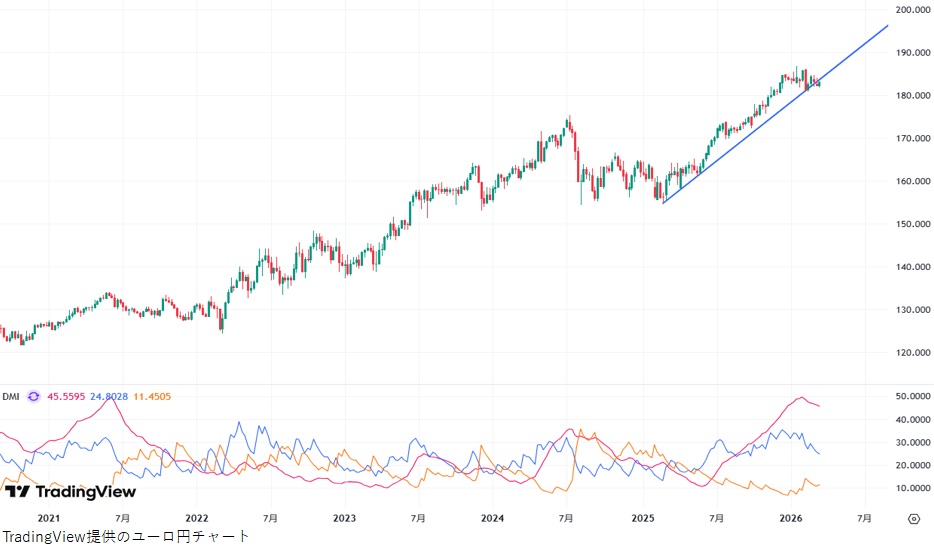Click the purple DMI refresh icon

pos(33,396)
